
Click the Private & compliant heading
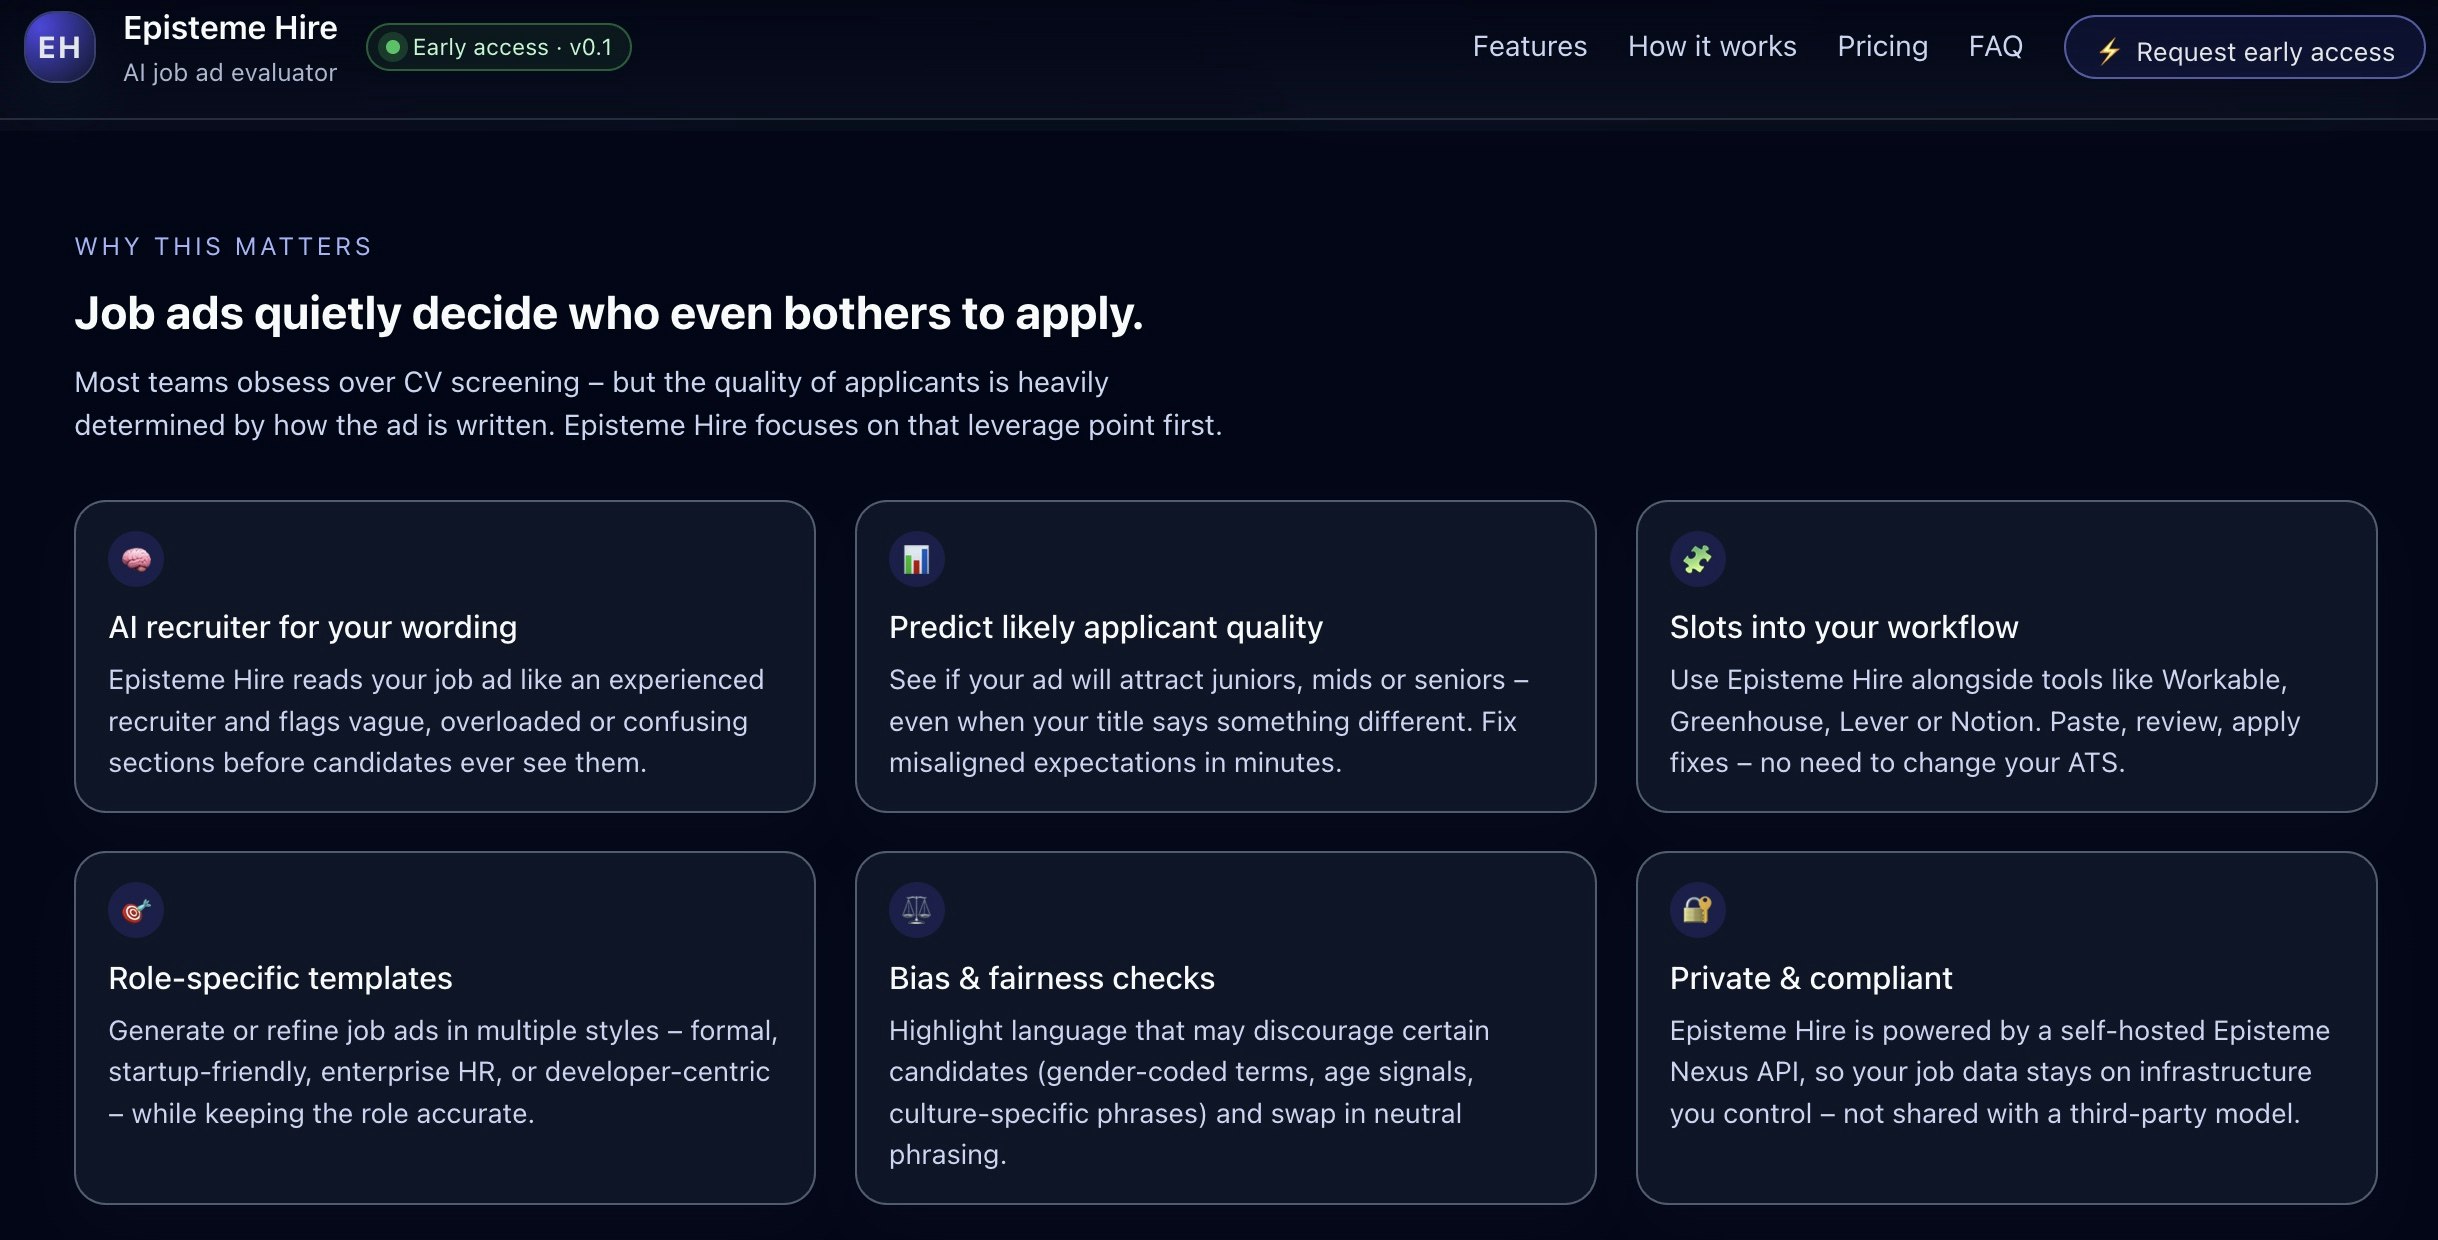pos(1810,978)
